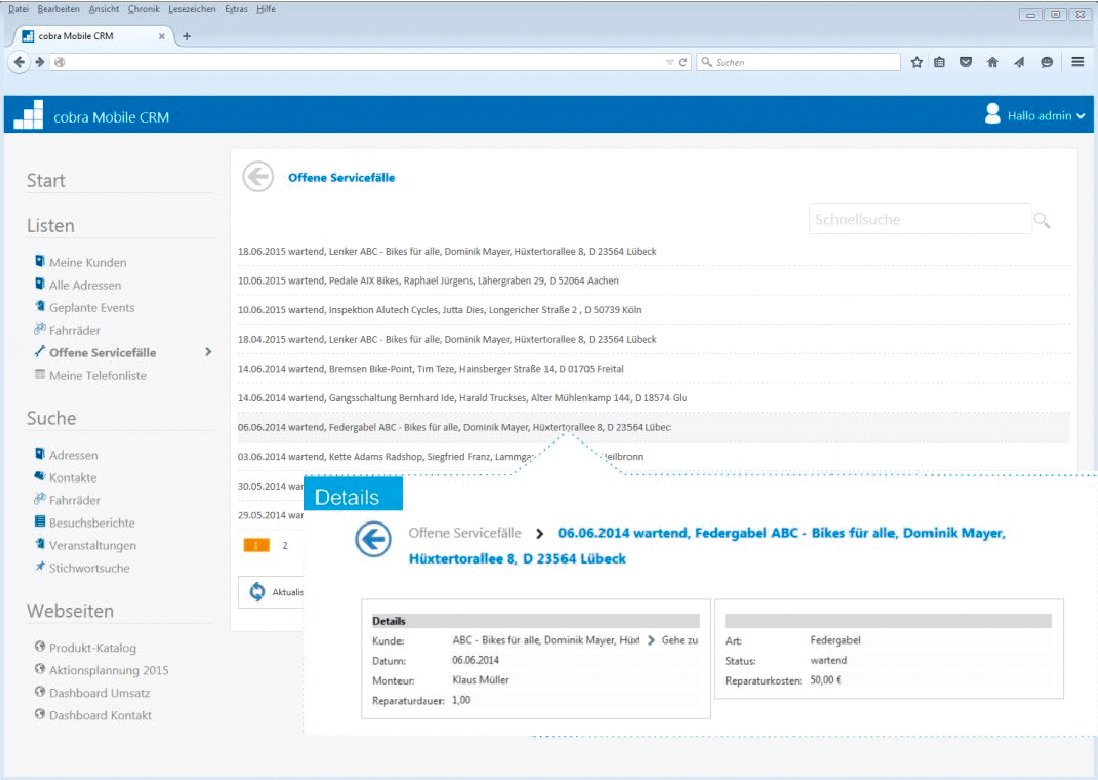The width and height of the screenshot is (1098, 780).
Task: Open the Extras menu in menu bar
Action: tap(235, 9)
